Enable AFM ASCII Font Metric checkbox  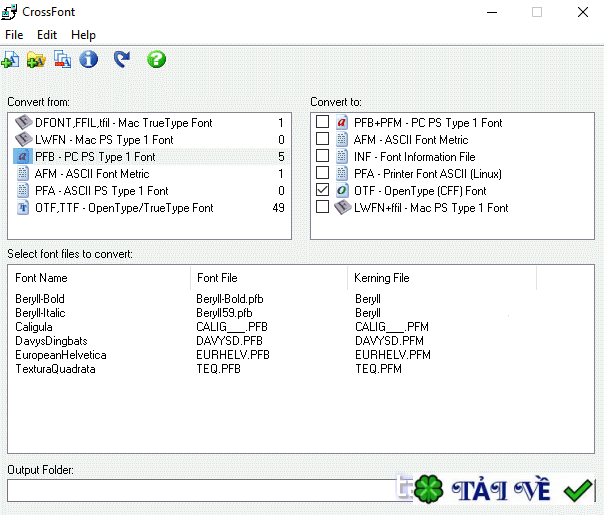(x=322, y=139)
